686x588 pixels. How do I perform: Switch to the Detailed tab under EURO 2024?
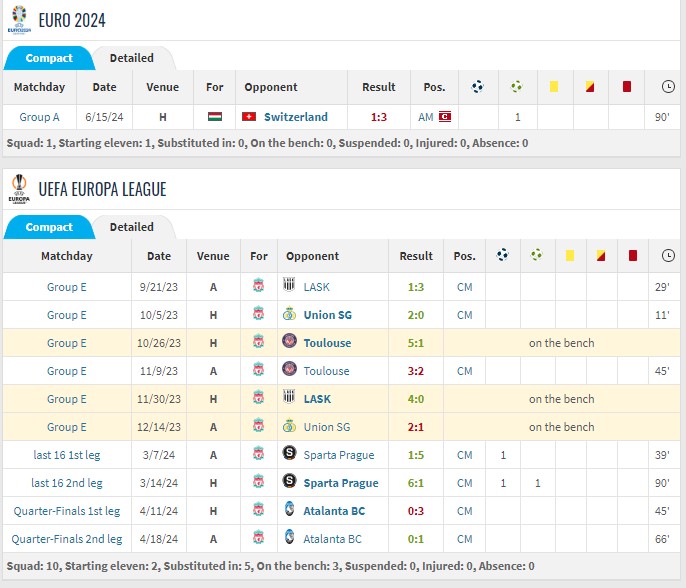tap(132, 58)
